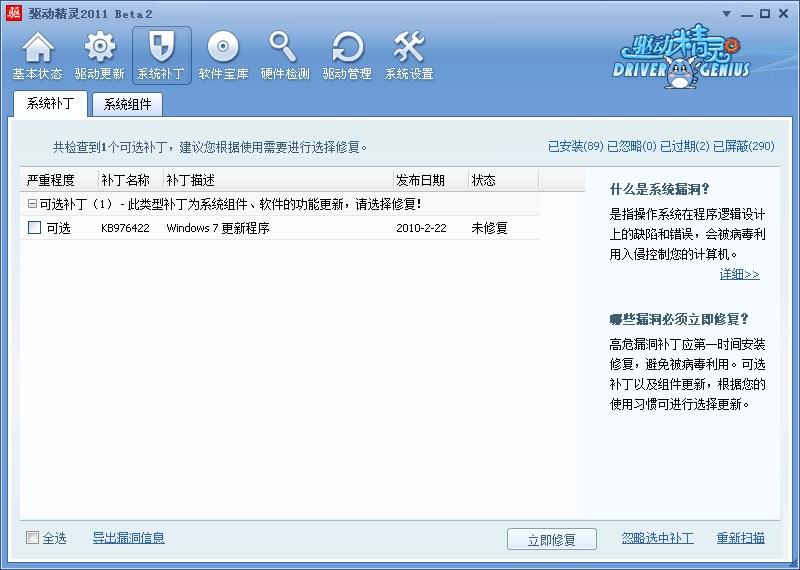Open the 驱动管理 refresh icon
800x570 pixels.
point(347,56)
